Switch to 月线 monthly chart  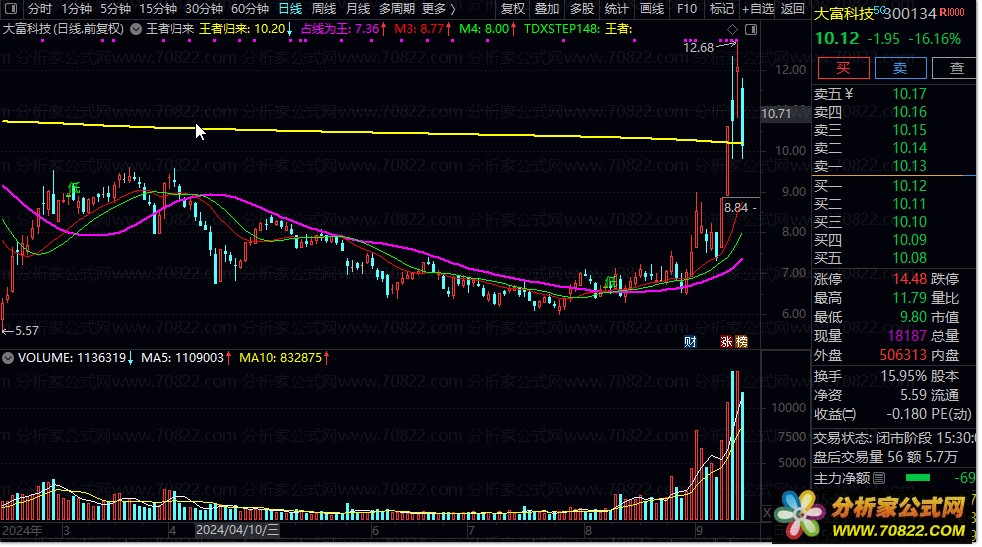point(358,9)
